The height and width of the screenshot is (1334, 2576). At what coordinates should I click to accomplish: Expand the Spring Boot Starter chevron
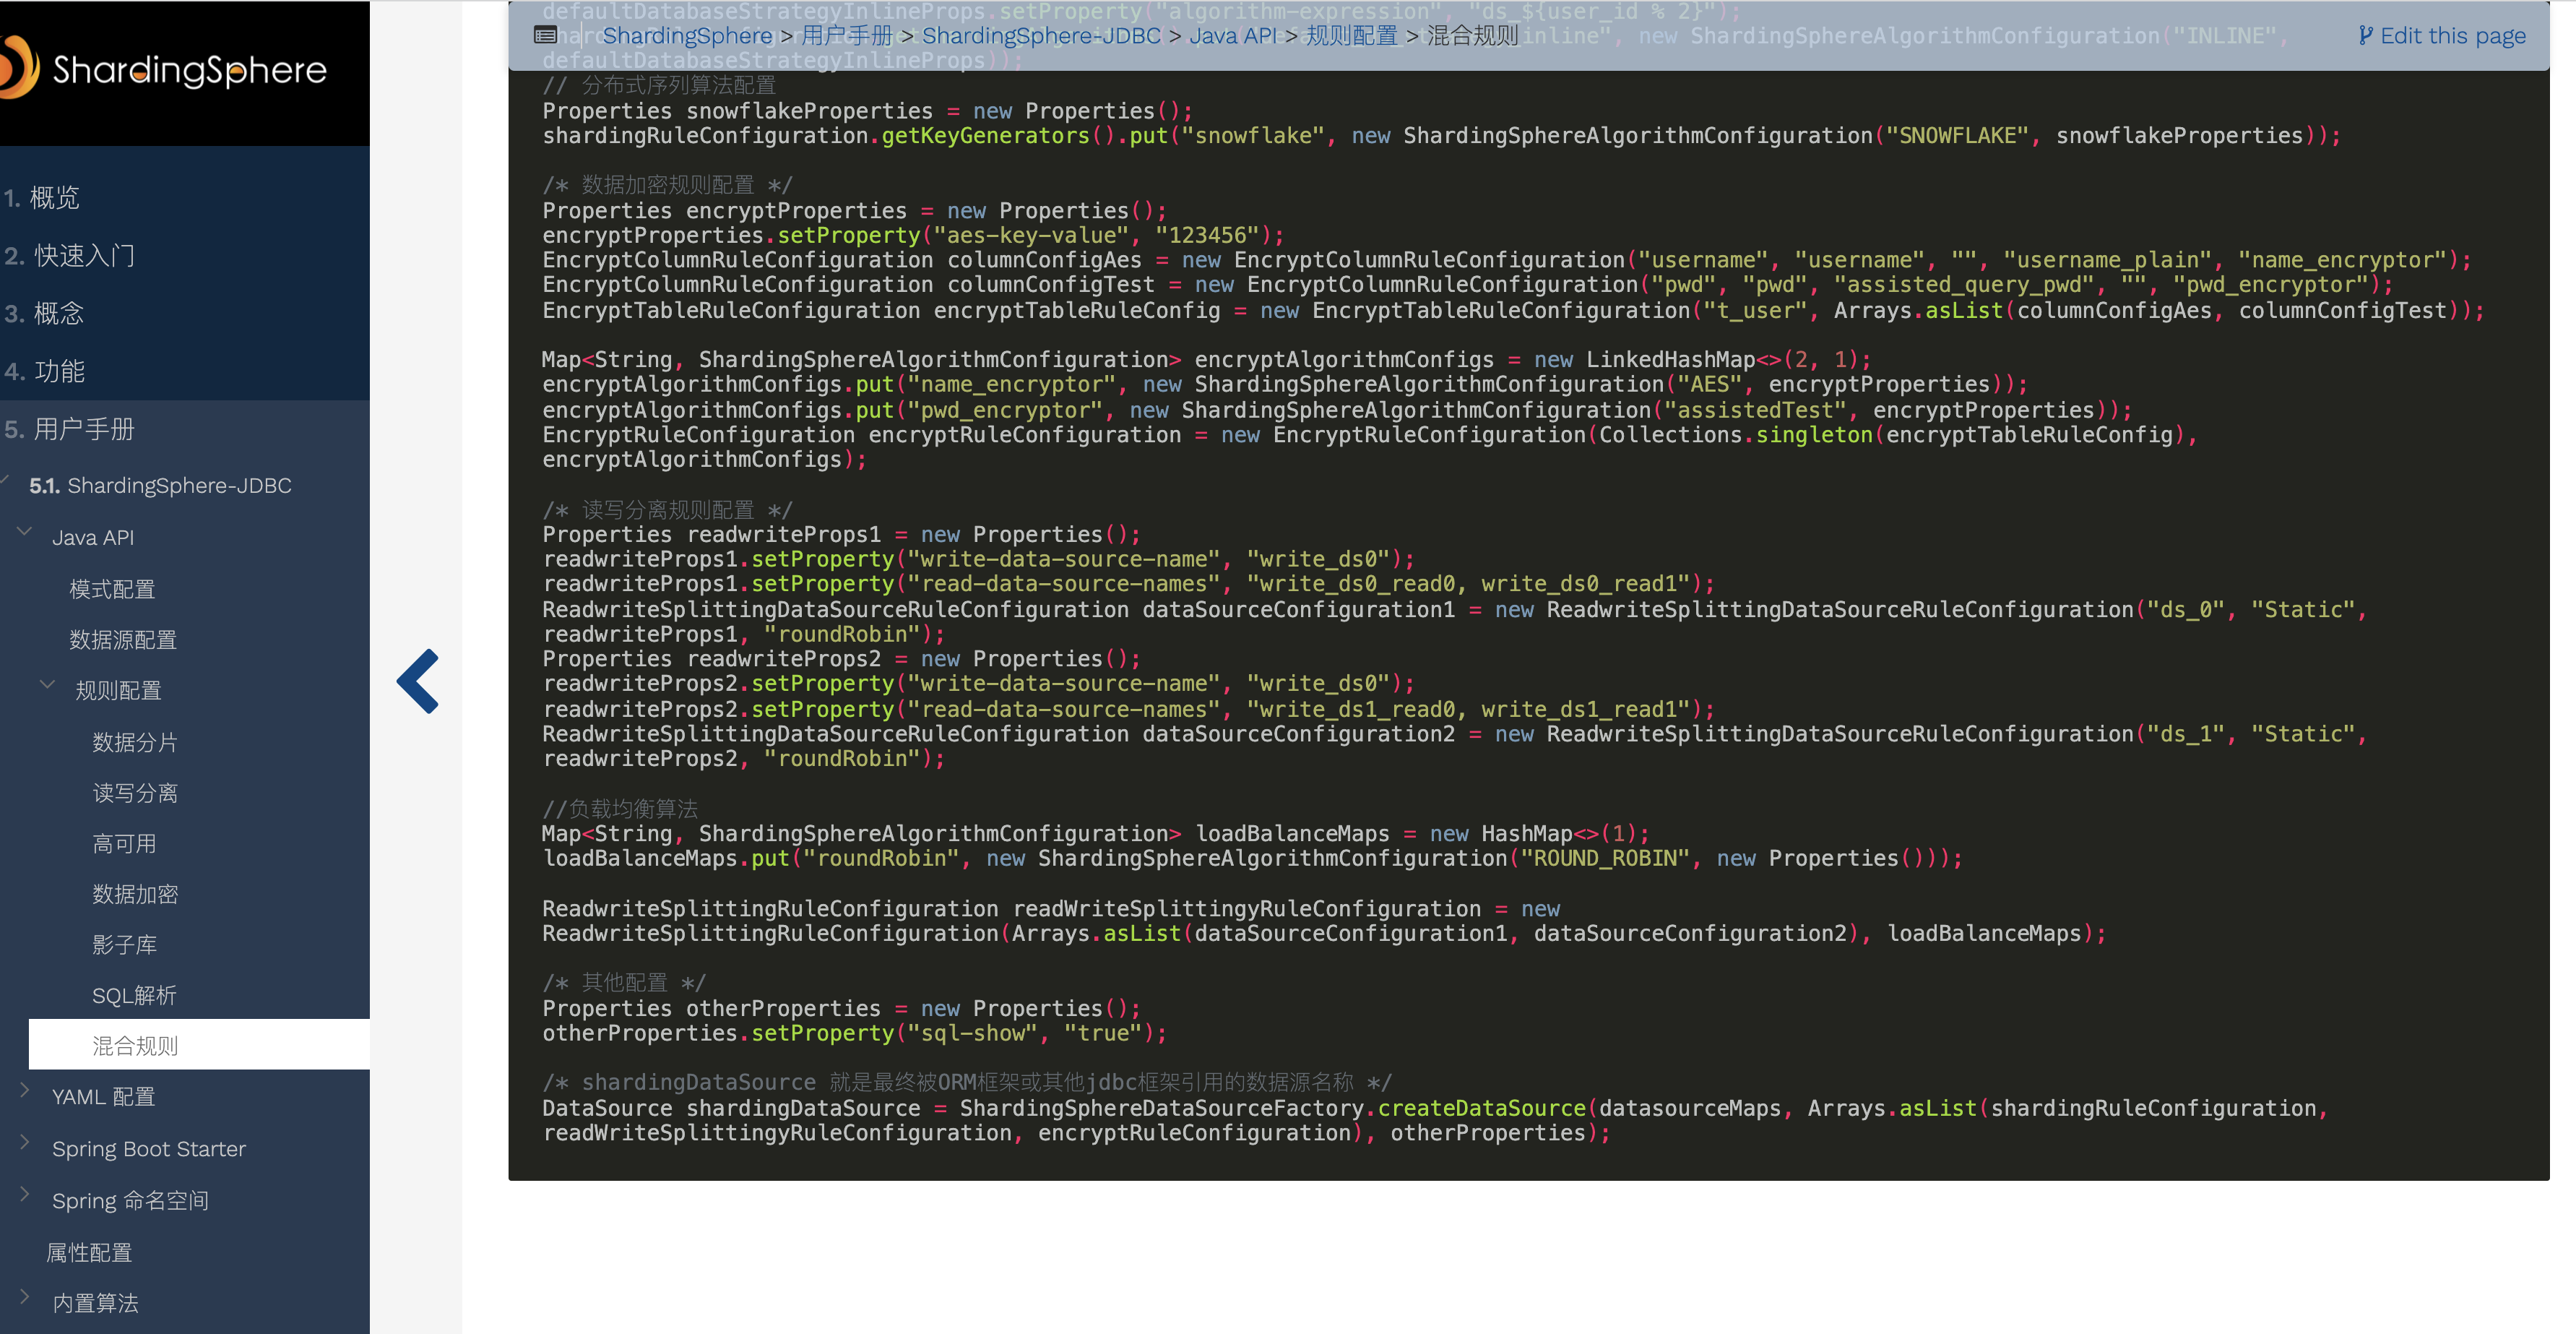coord(25,1143)
